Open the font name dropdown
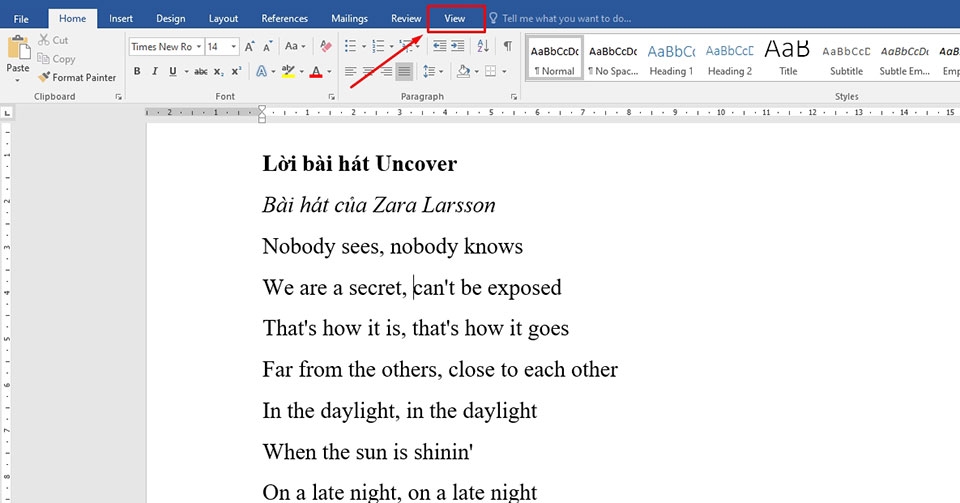 pyautogui.click(x=199, y=47)
